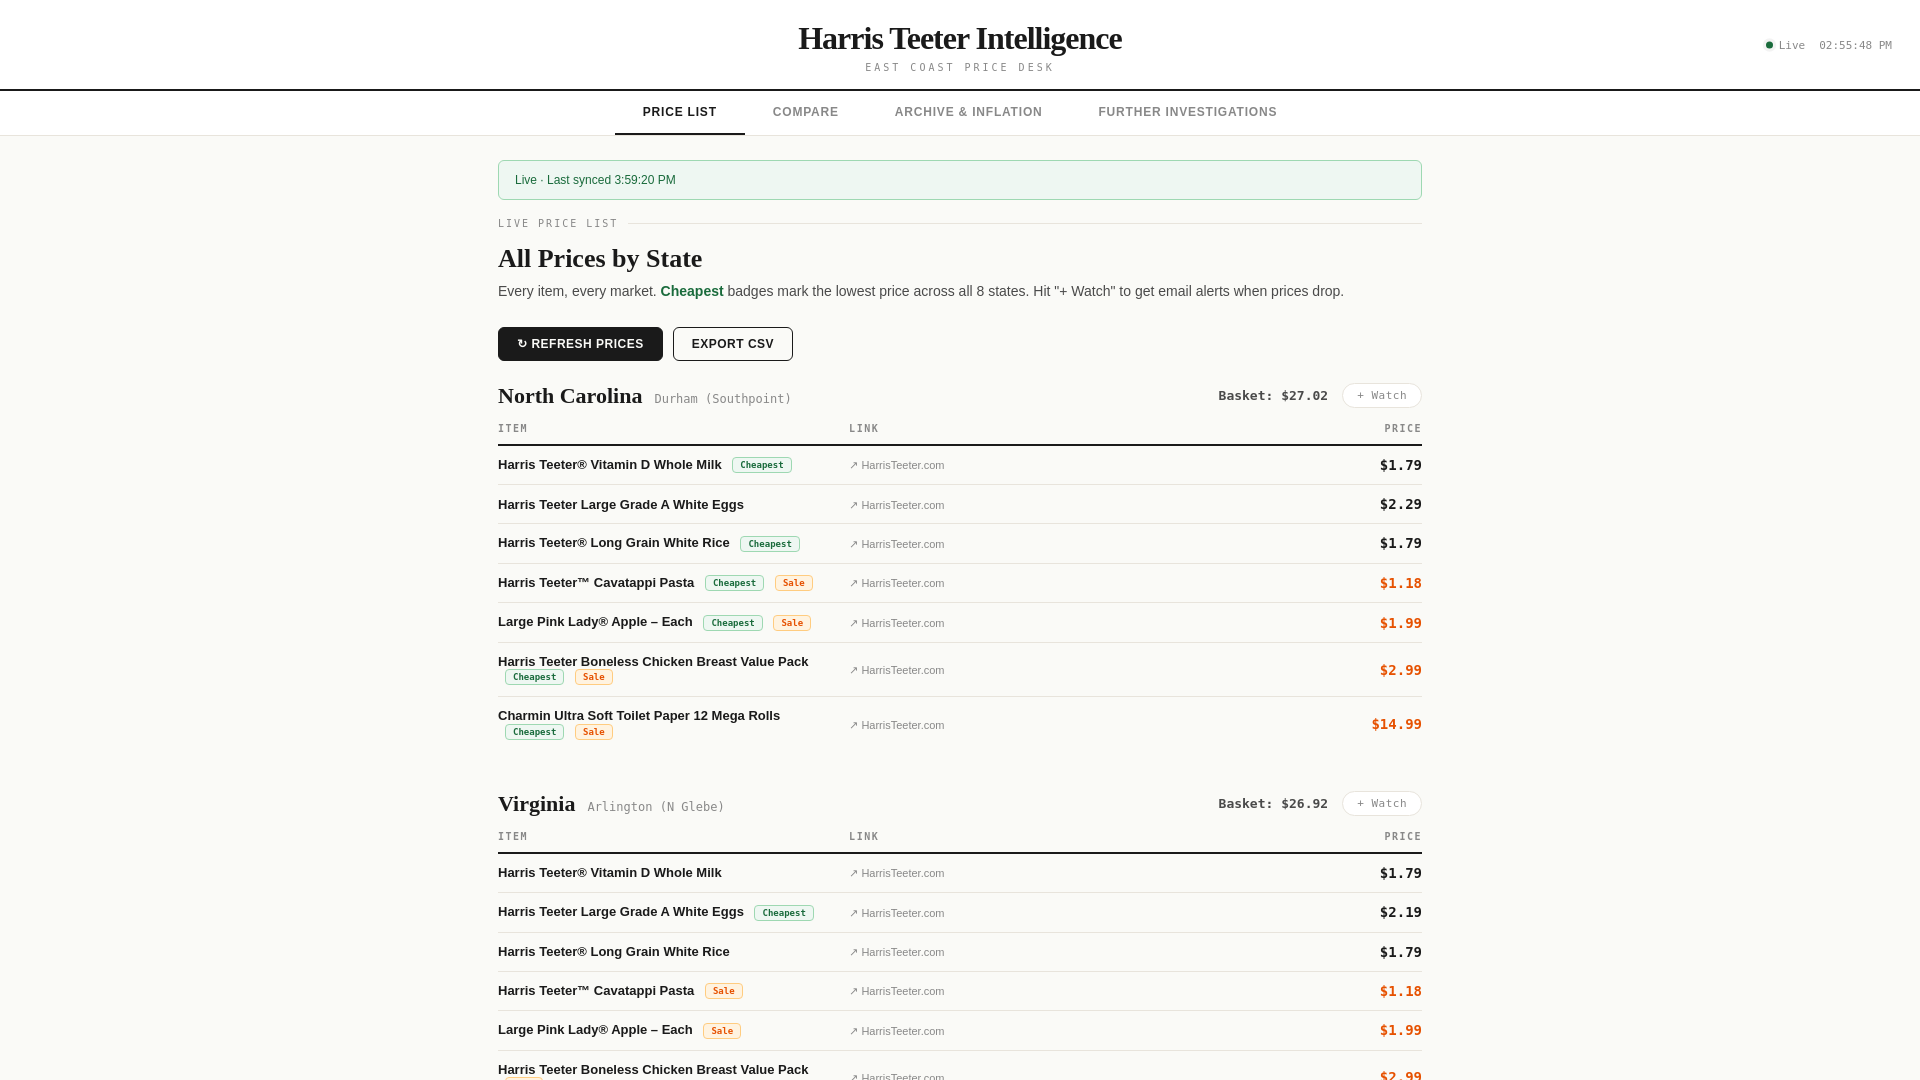Open HarrisTeeter.com link for Virginia Pink Lady Apple
Viewport: 1920px width, 1080px height.
coord(897,1031)
